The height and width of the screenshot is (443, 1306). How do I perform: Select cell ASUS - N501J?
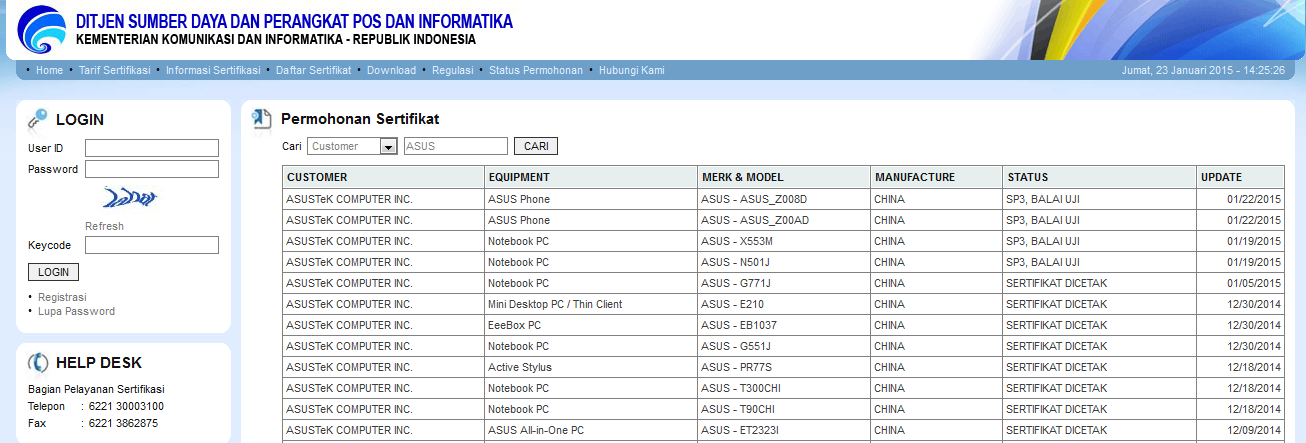pos(784,262)
